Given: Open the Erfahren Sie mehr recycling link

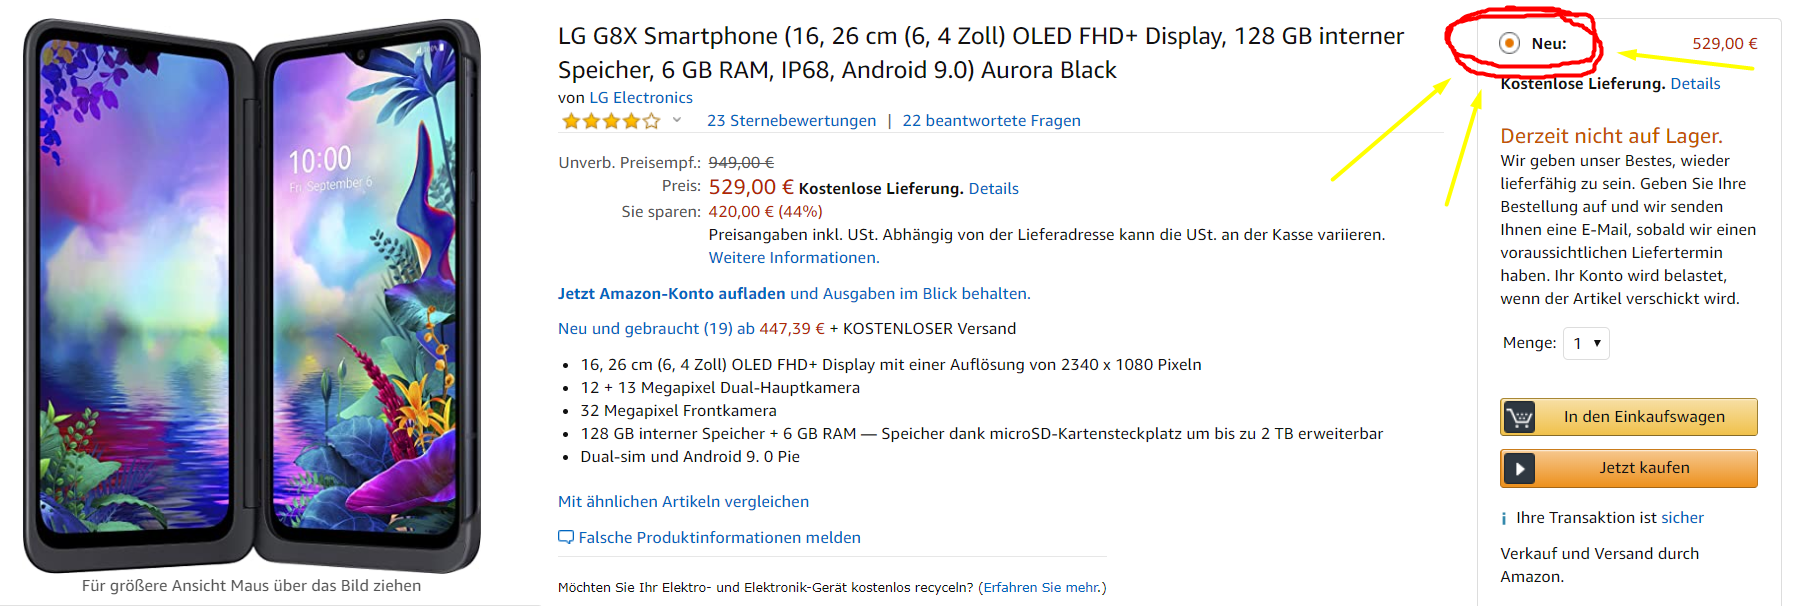Looking at the screenshot, I should click(x=1041, y=588).
